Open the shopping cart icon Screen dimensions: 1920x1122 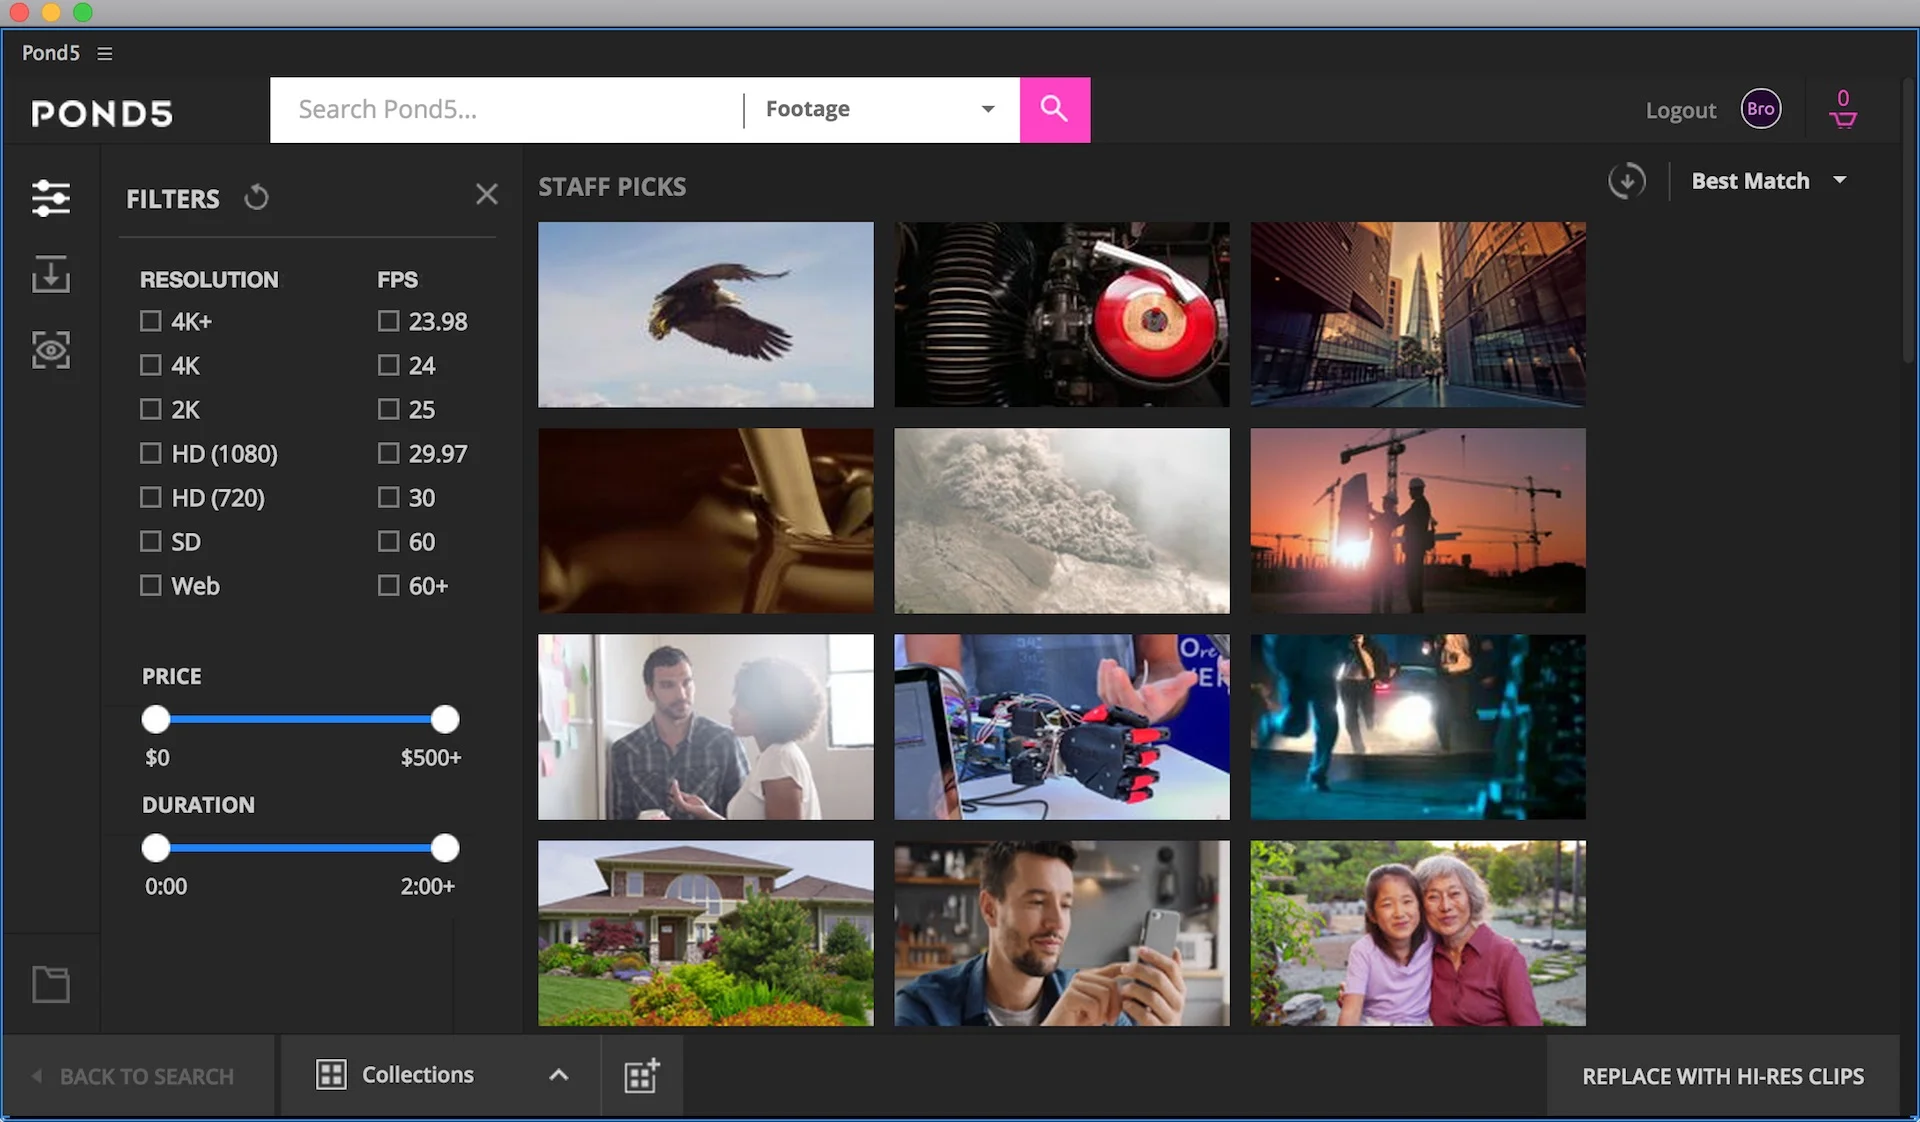coord(1842,109)
